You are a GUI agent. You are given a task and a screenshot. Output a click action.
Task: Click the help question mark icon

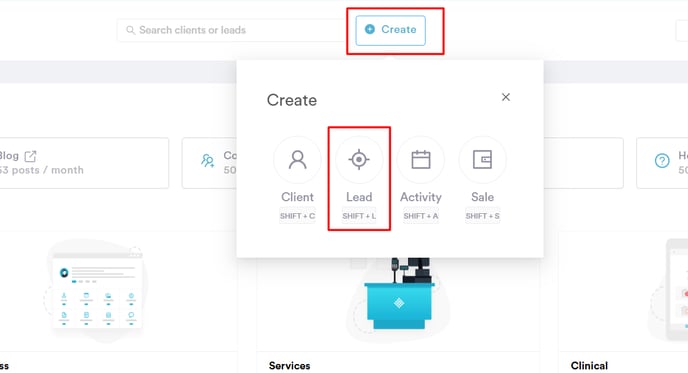662,161
